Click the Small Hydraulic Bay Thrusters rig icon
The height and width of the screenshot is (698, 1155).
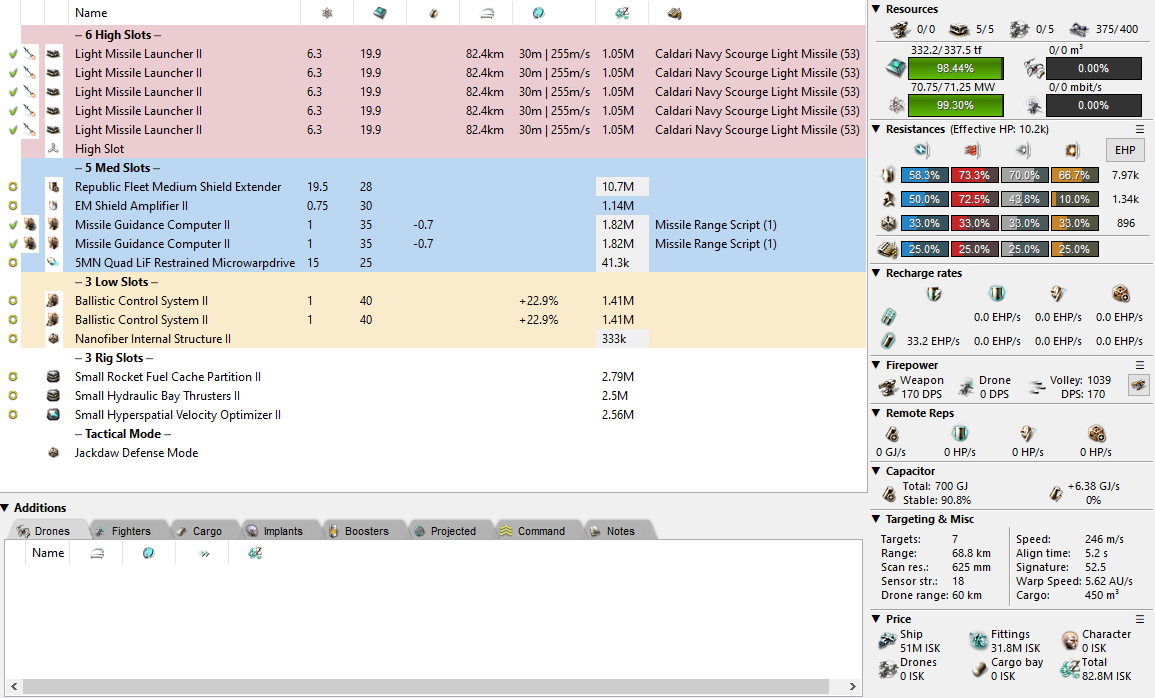click(54, 396)
